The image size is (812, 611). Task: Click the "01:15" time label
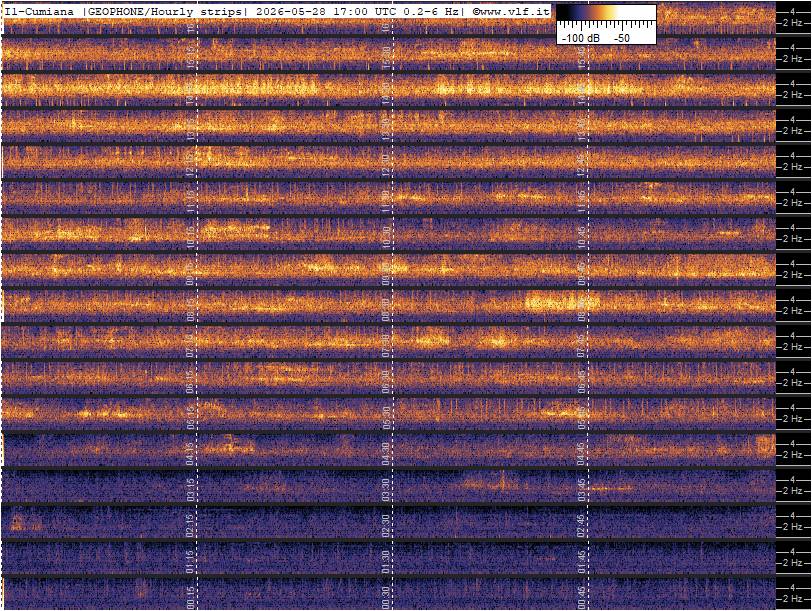point(191,562)
